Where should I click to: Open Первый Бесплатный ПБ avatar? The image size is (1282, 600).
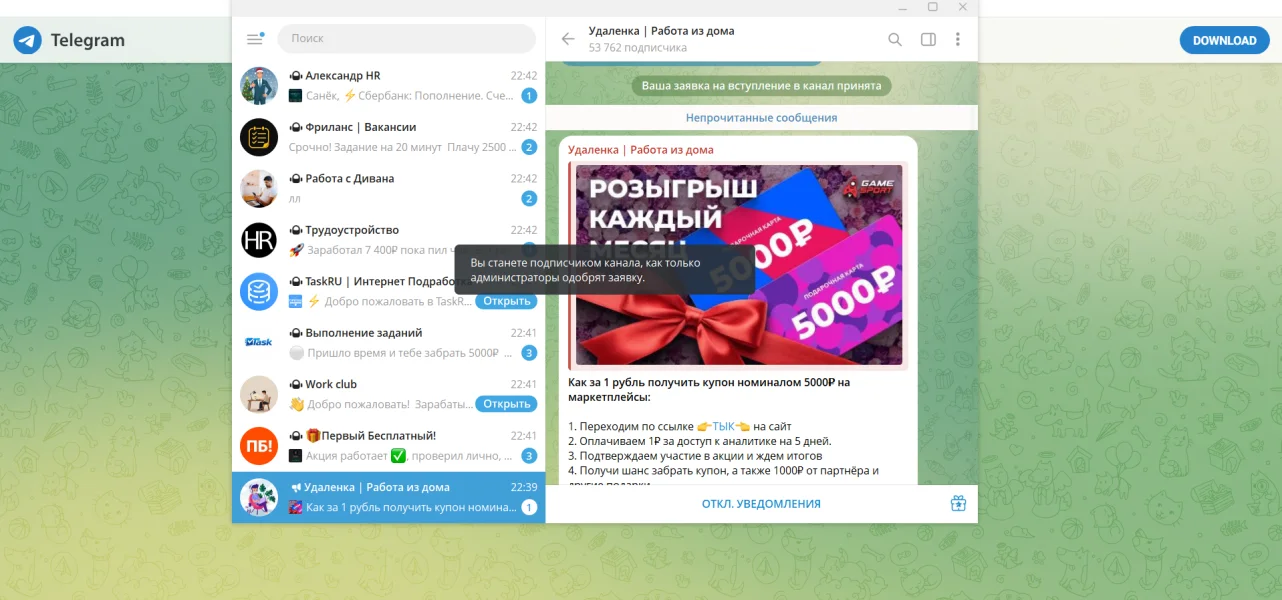pyautogui.click(x=259, y=446)
